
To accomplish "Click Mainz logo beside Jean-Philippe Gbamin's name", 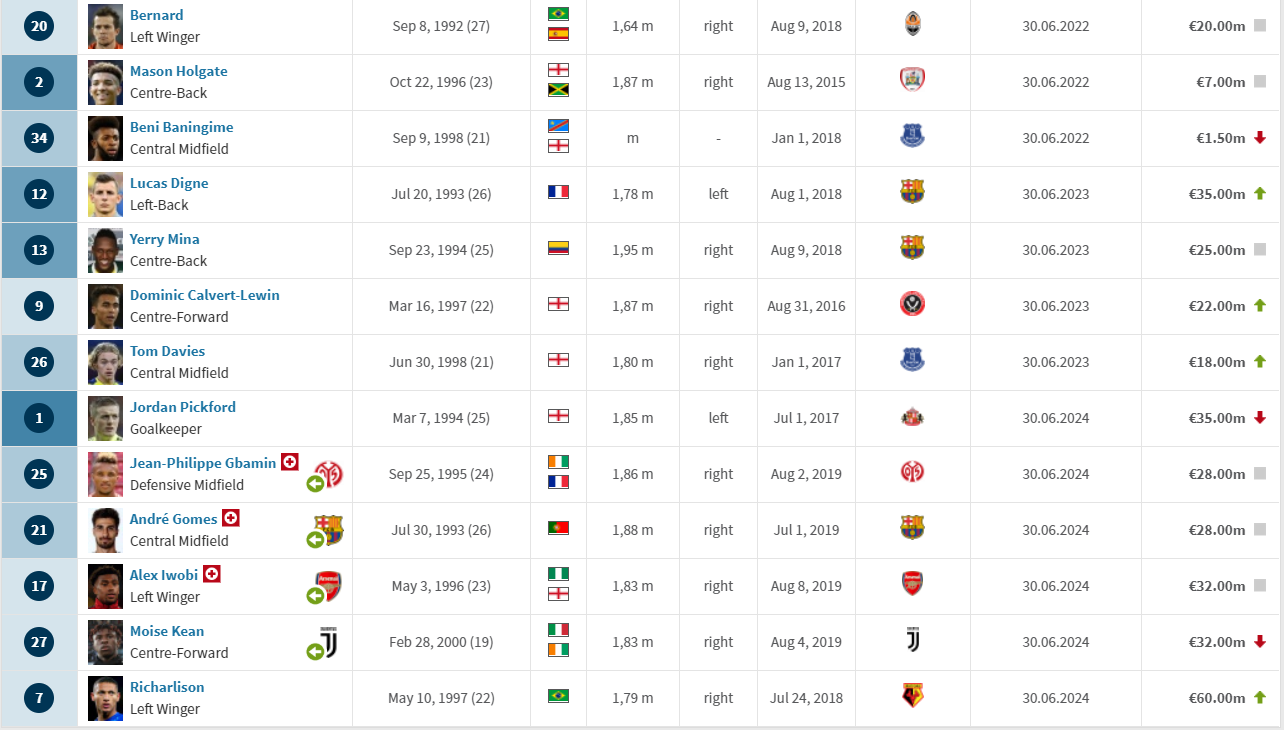I will 329,473.
